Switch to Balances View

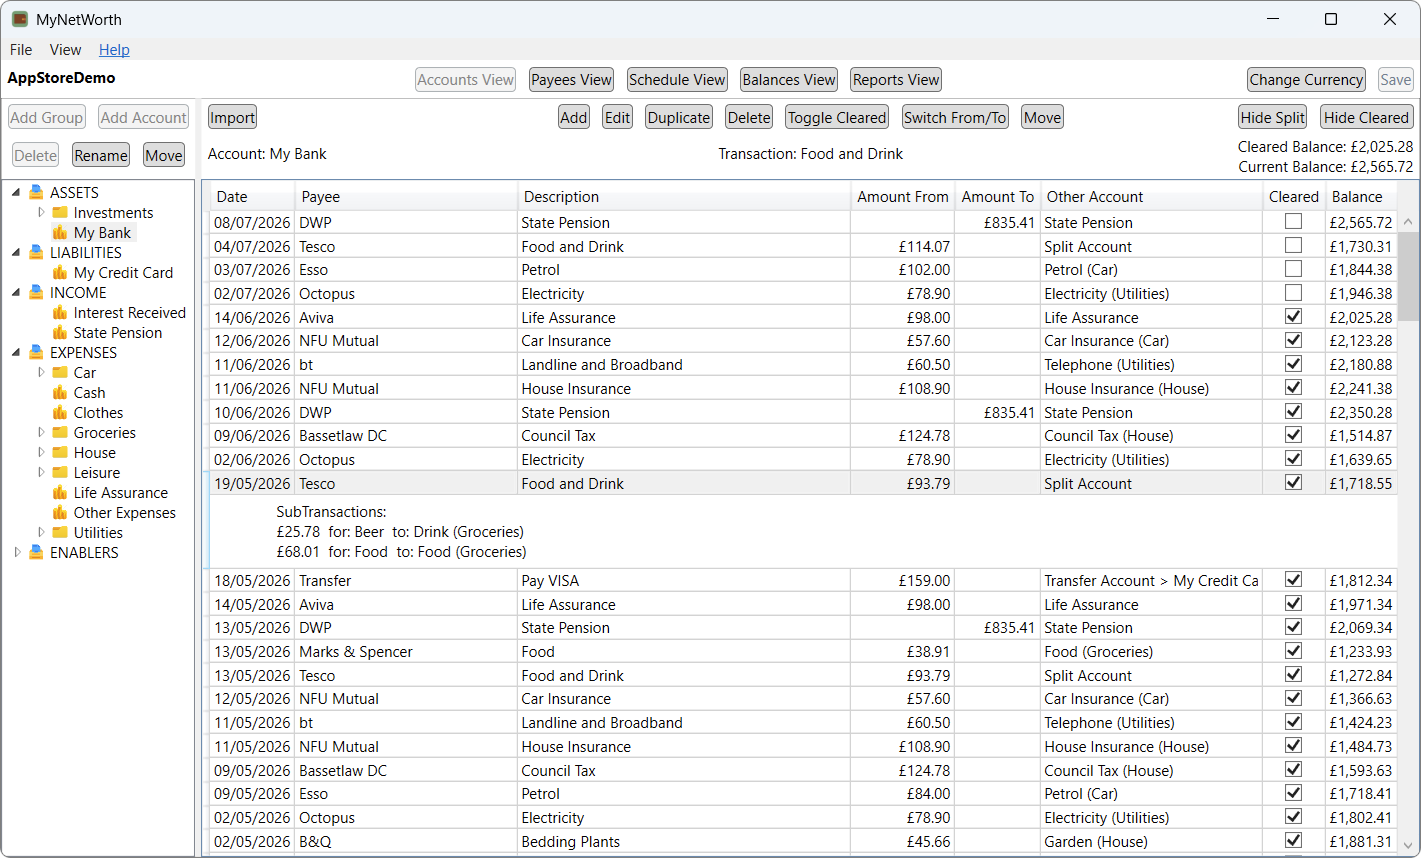[789, 80]
